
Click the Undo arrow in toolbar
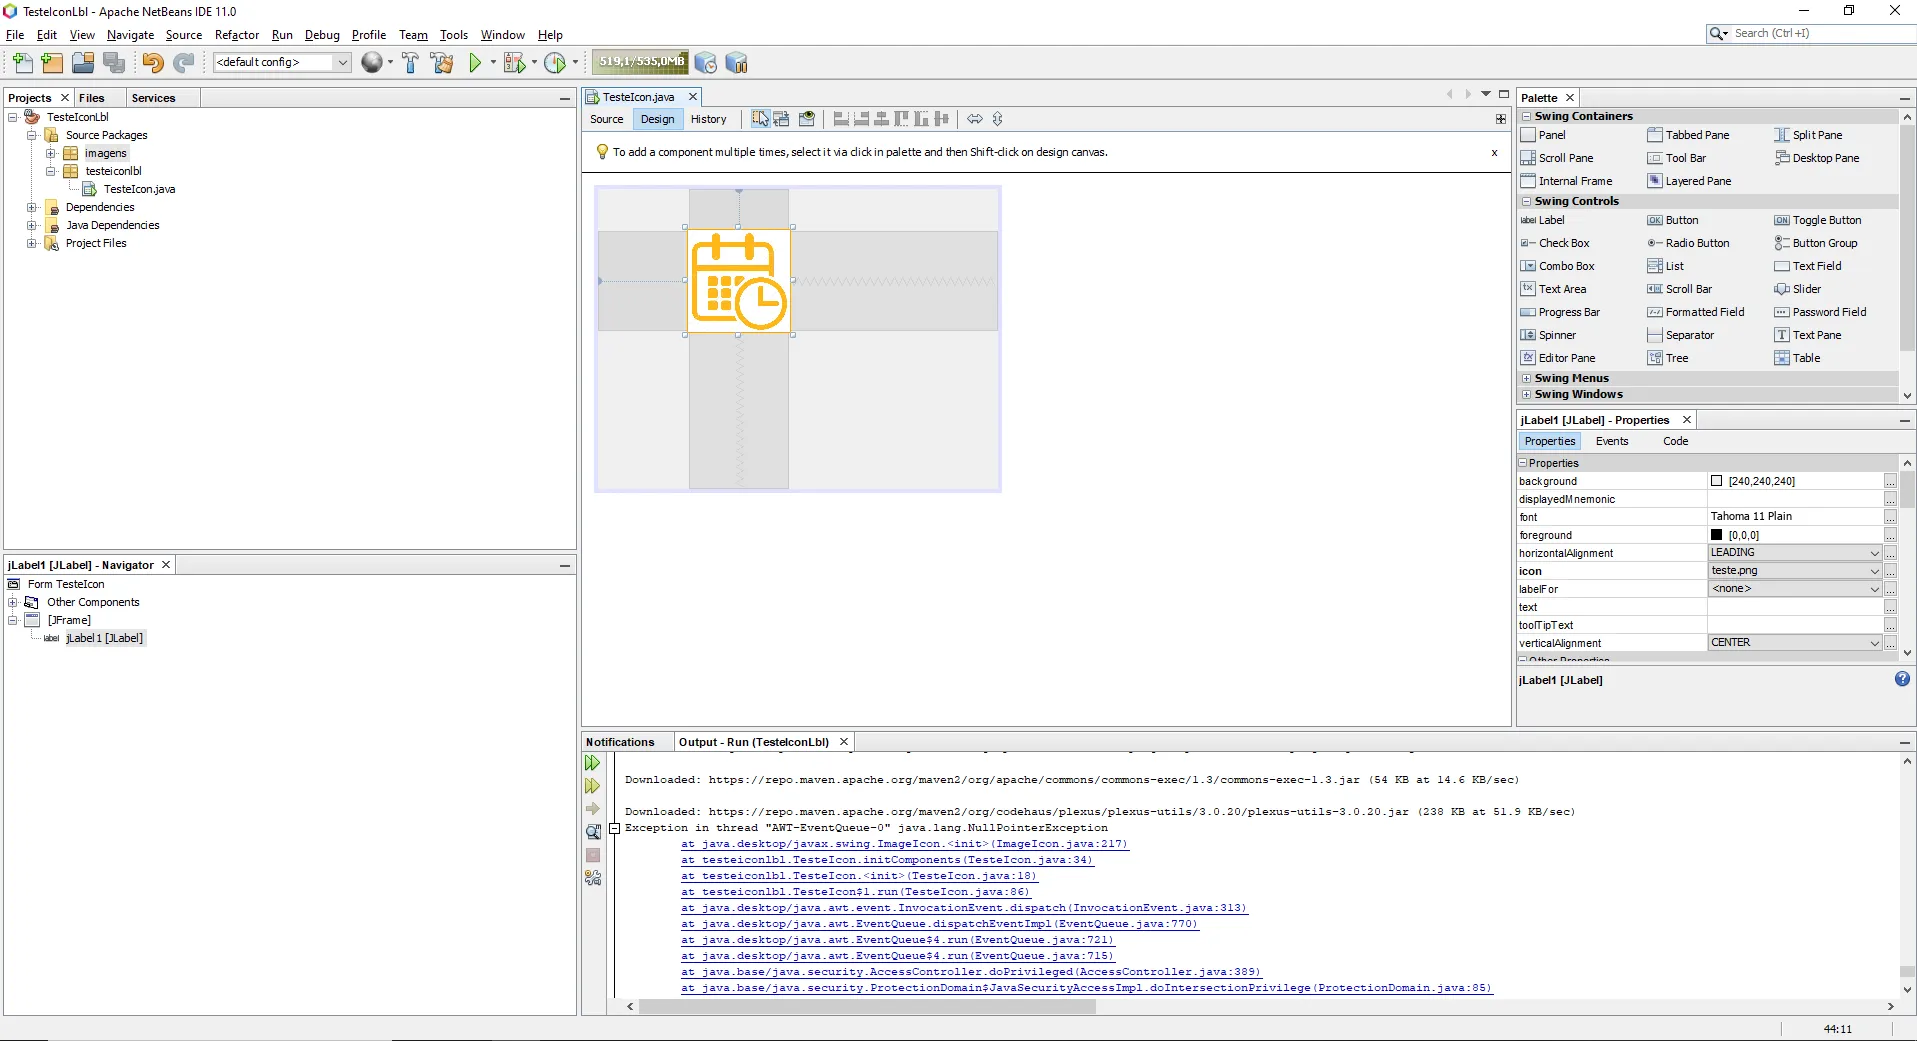(152, 63)
